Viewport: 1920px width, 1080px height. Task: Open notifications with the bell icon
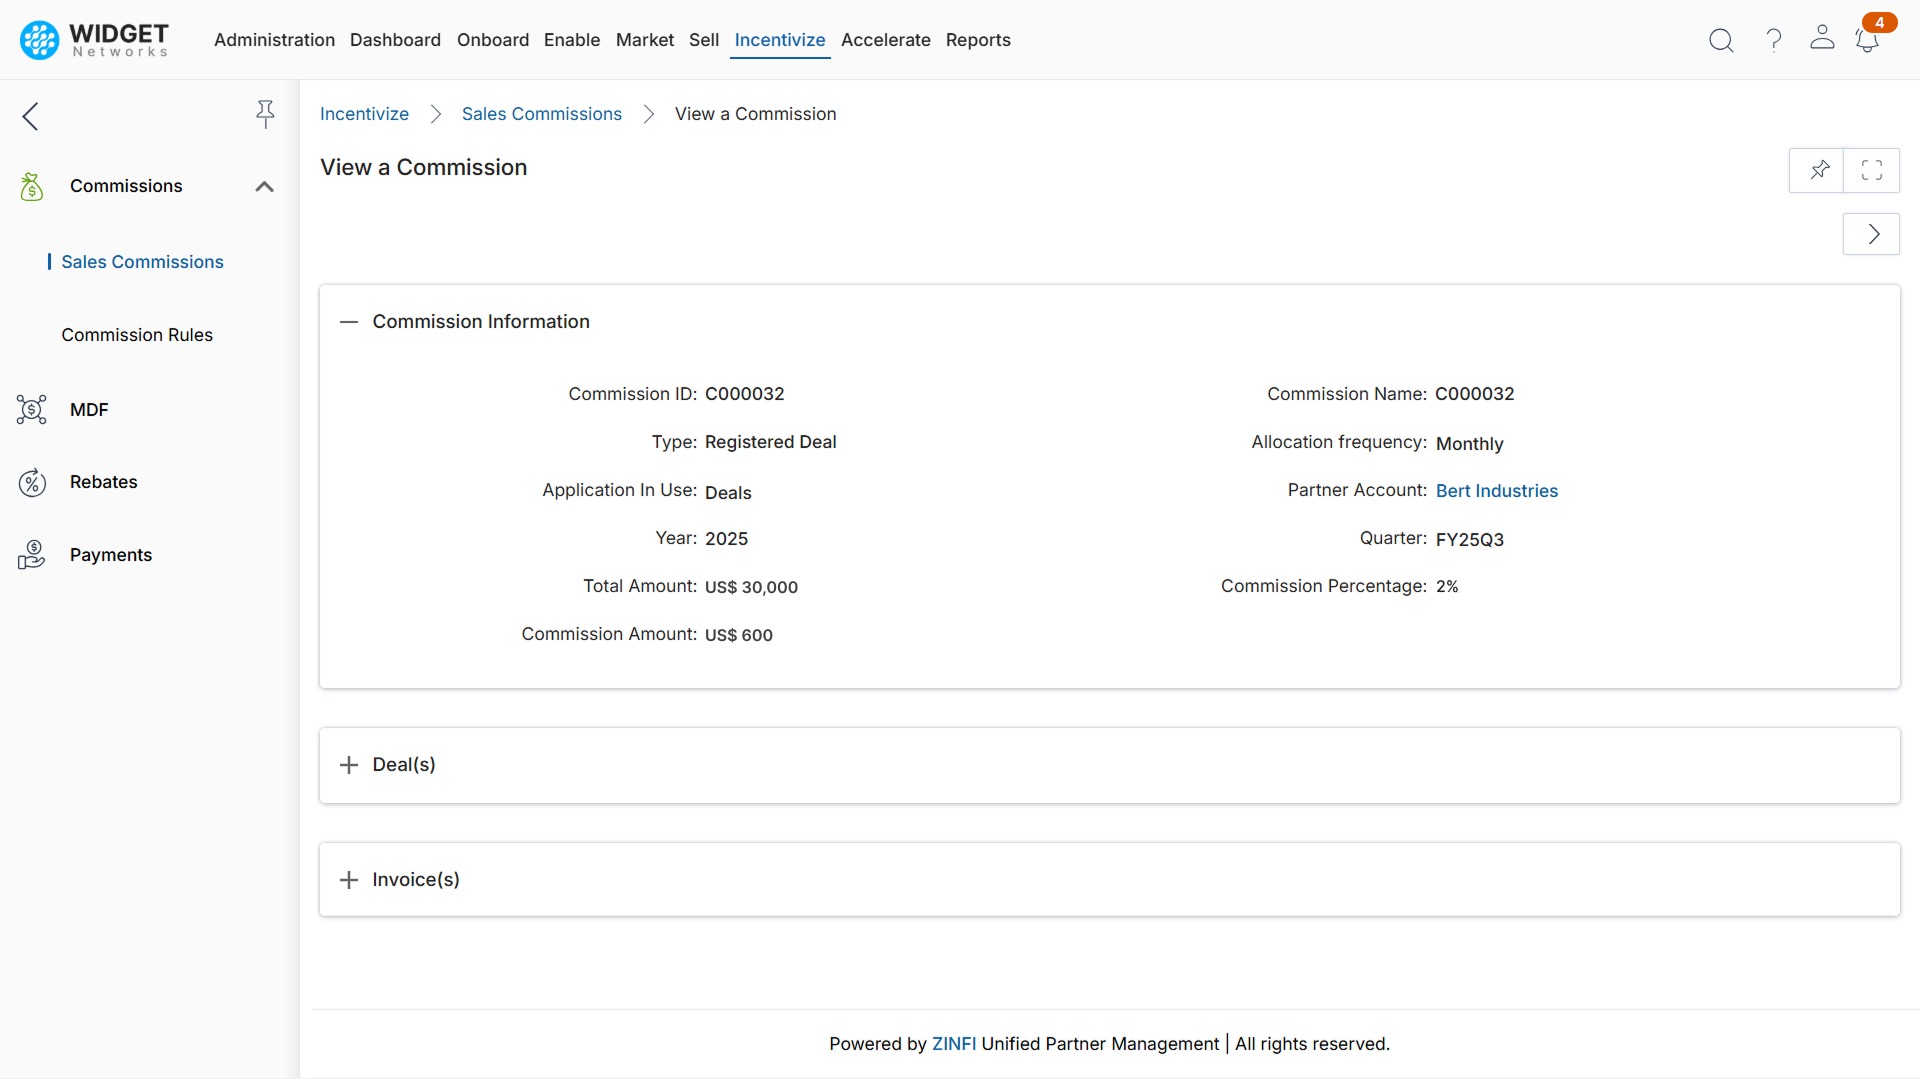1868,42
